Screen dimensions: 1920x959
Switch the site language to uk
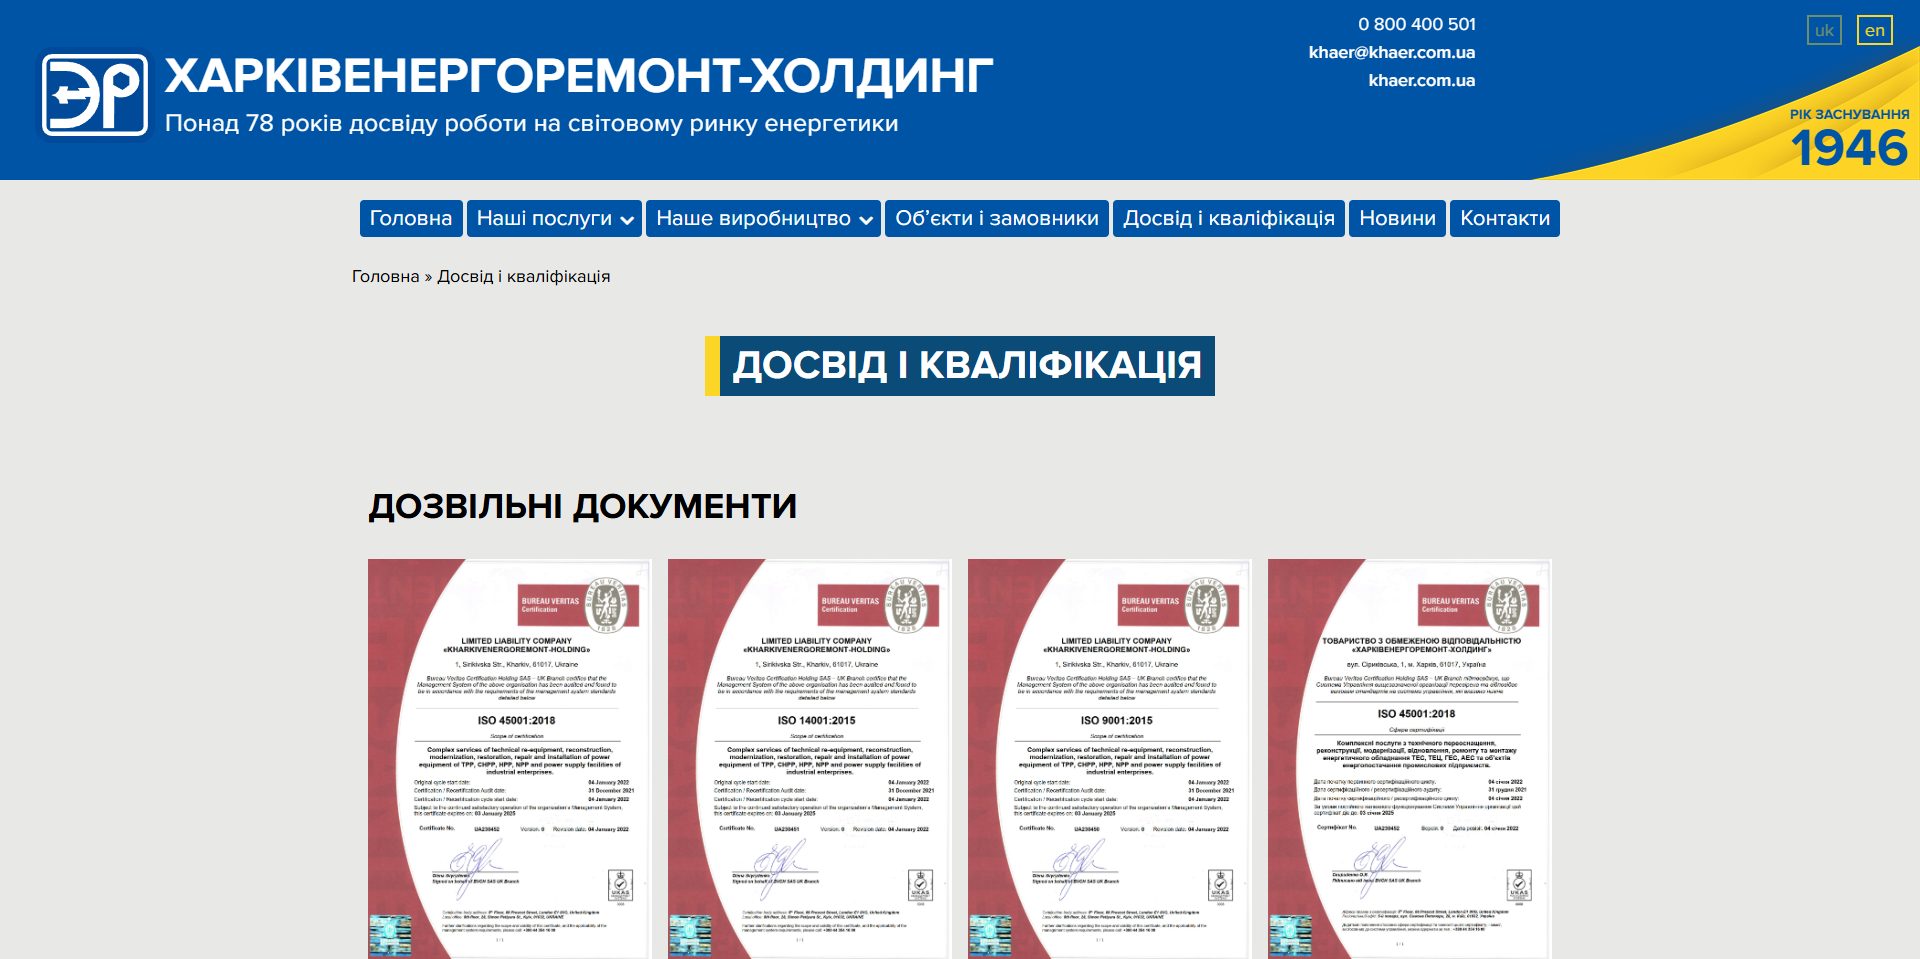(1824, 30)
